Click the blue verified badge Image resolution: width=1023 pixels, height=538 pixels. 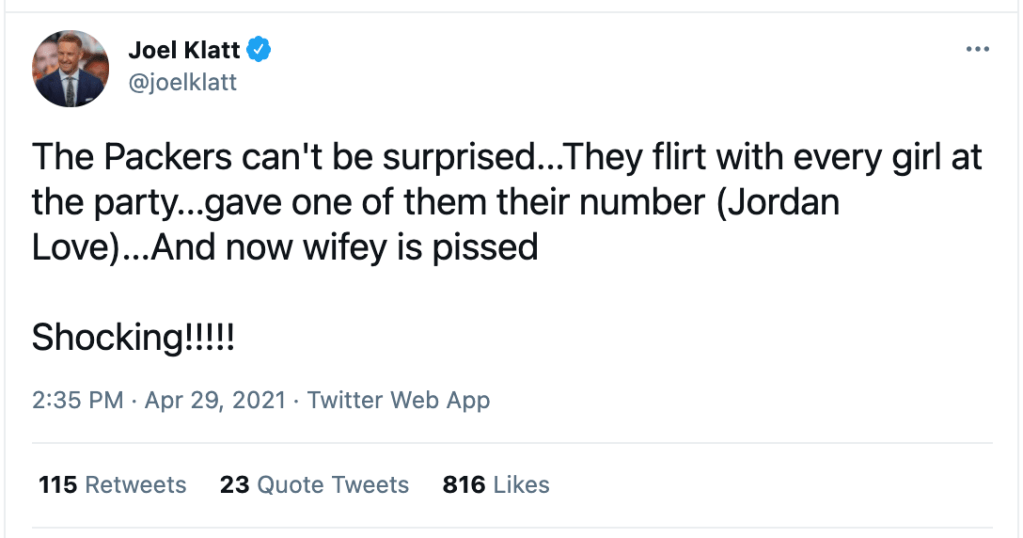pyautogui.click(x=260, y=49)
